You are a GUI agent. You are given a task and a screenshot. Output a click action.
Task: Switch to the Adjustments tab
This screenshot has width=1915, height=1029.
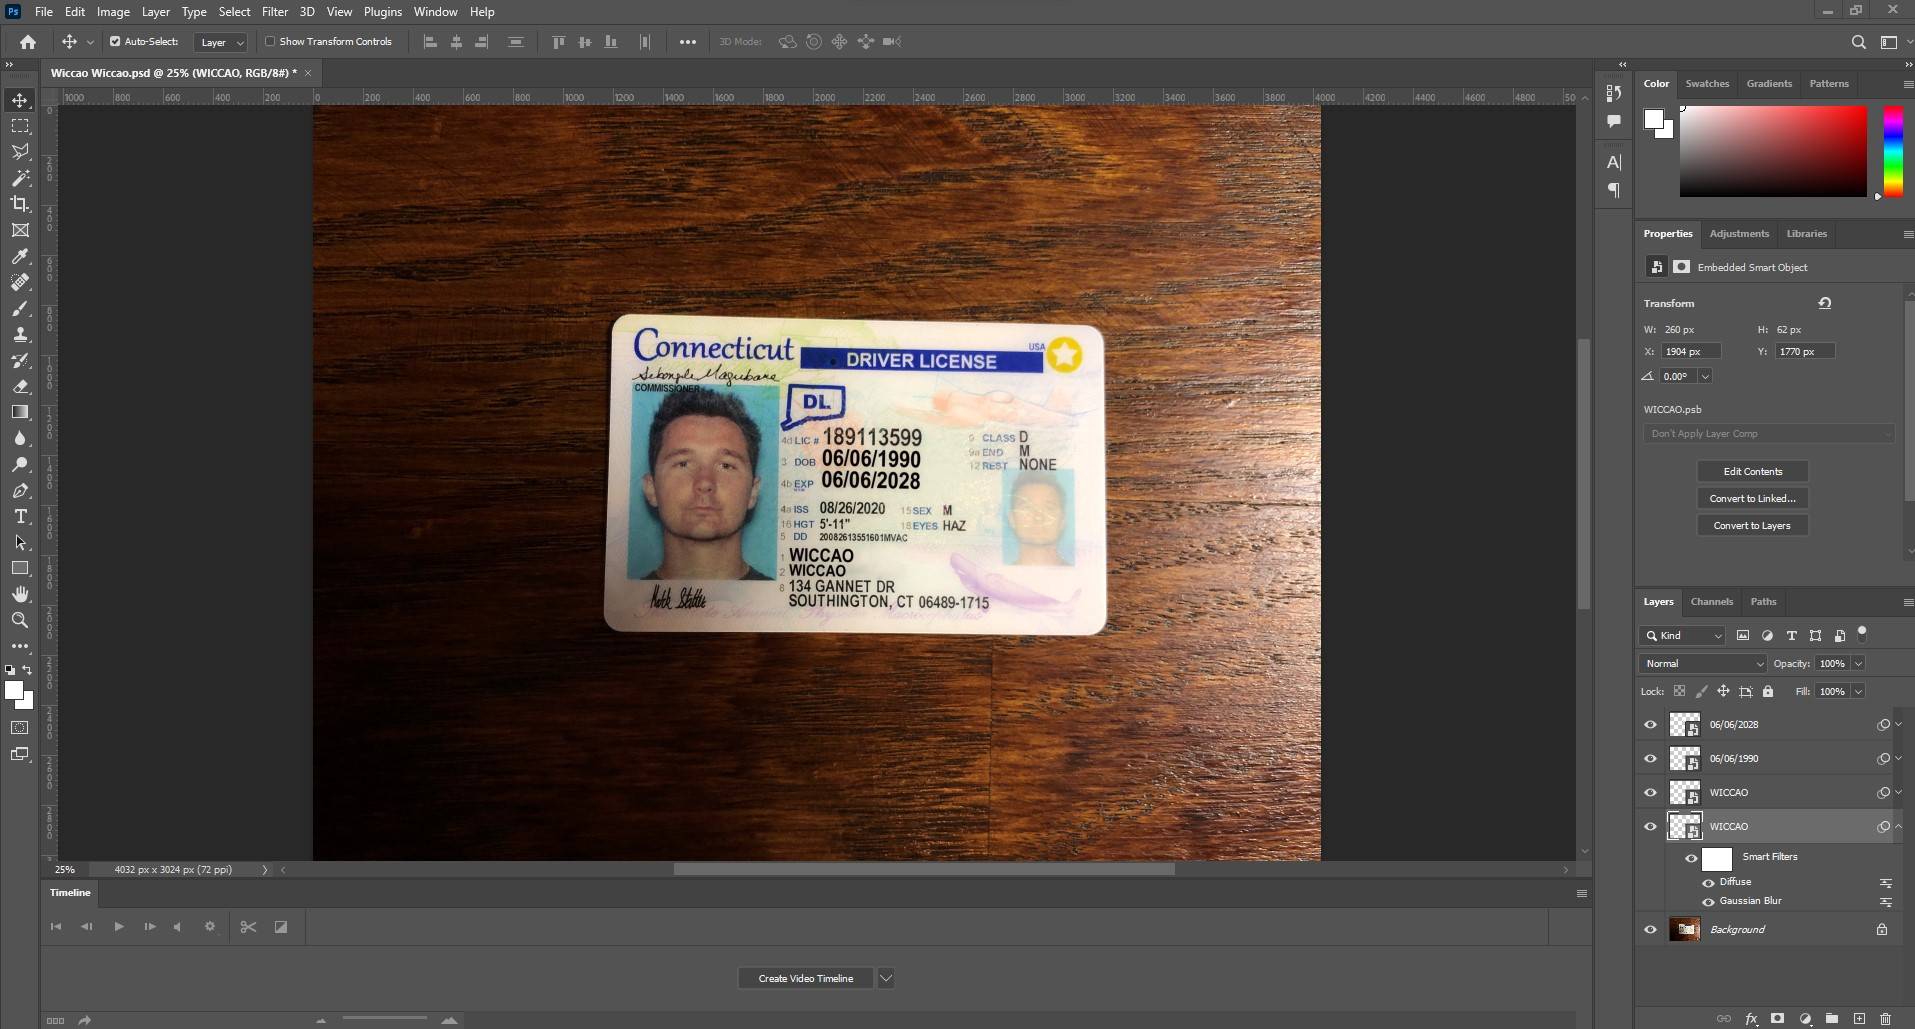(1739, 234)
